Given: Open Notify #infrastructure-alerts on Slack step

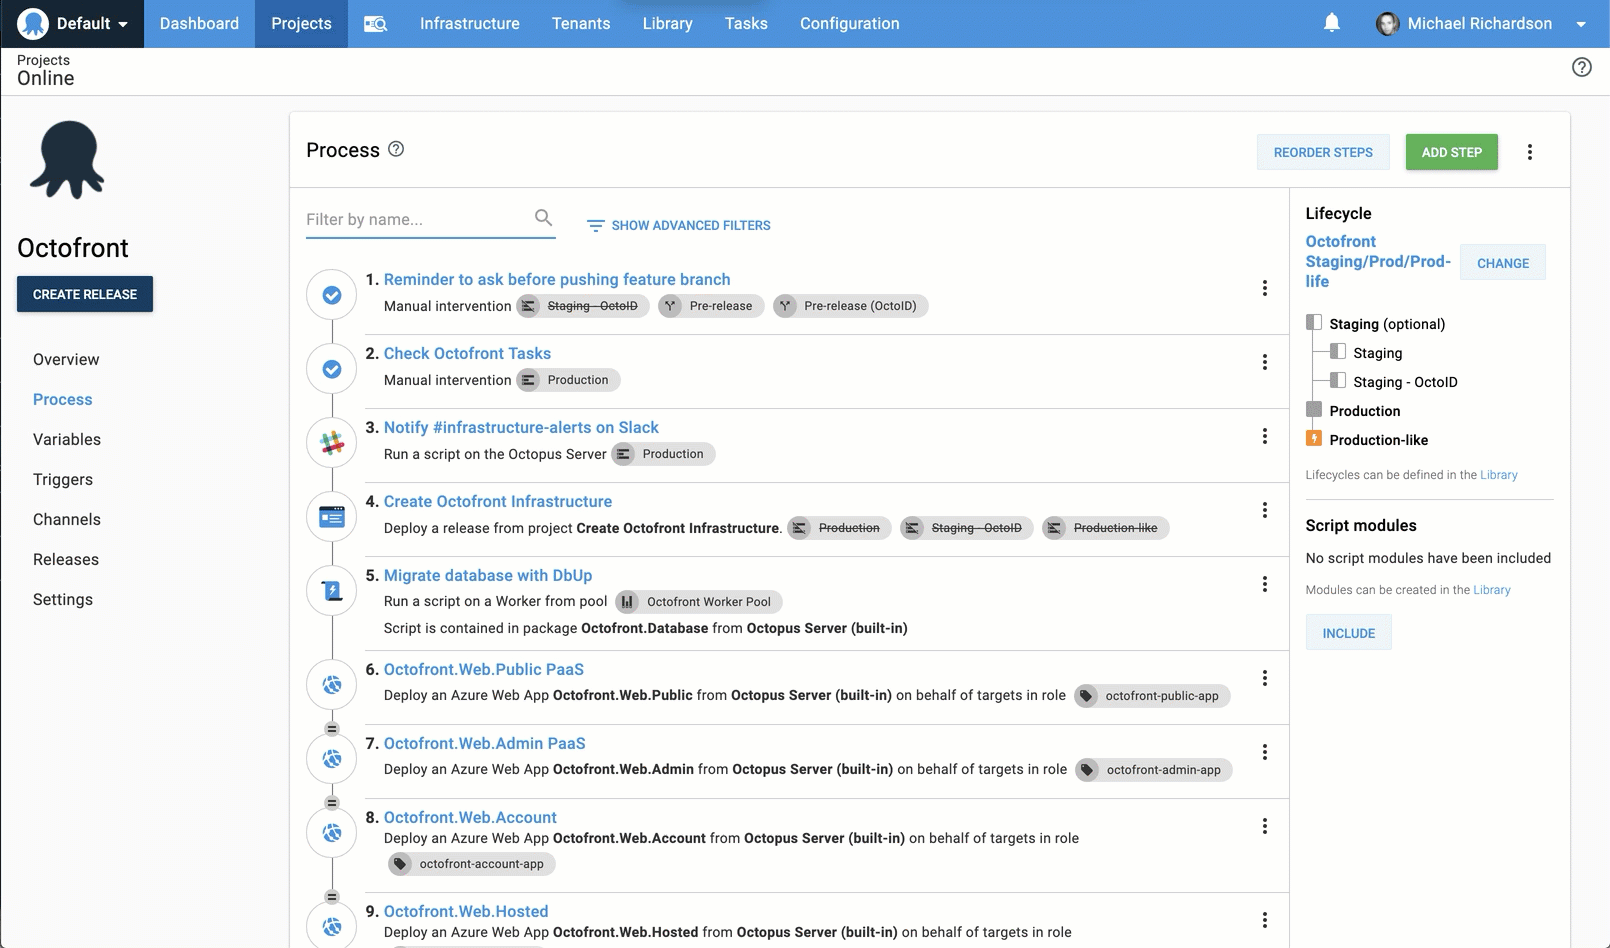Looking at the screenshot, I should [521, 428].
